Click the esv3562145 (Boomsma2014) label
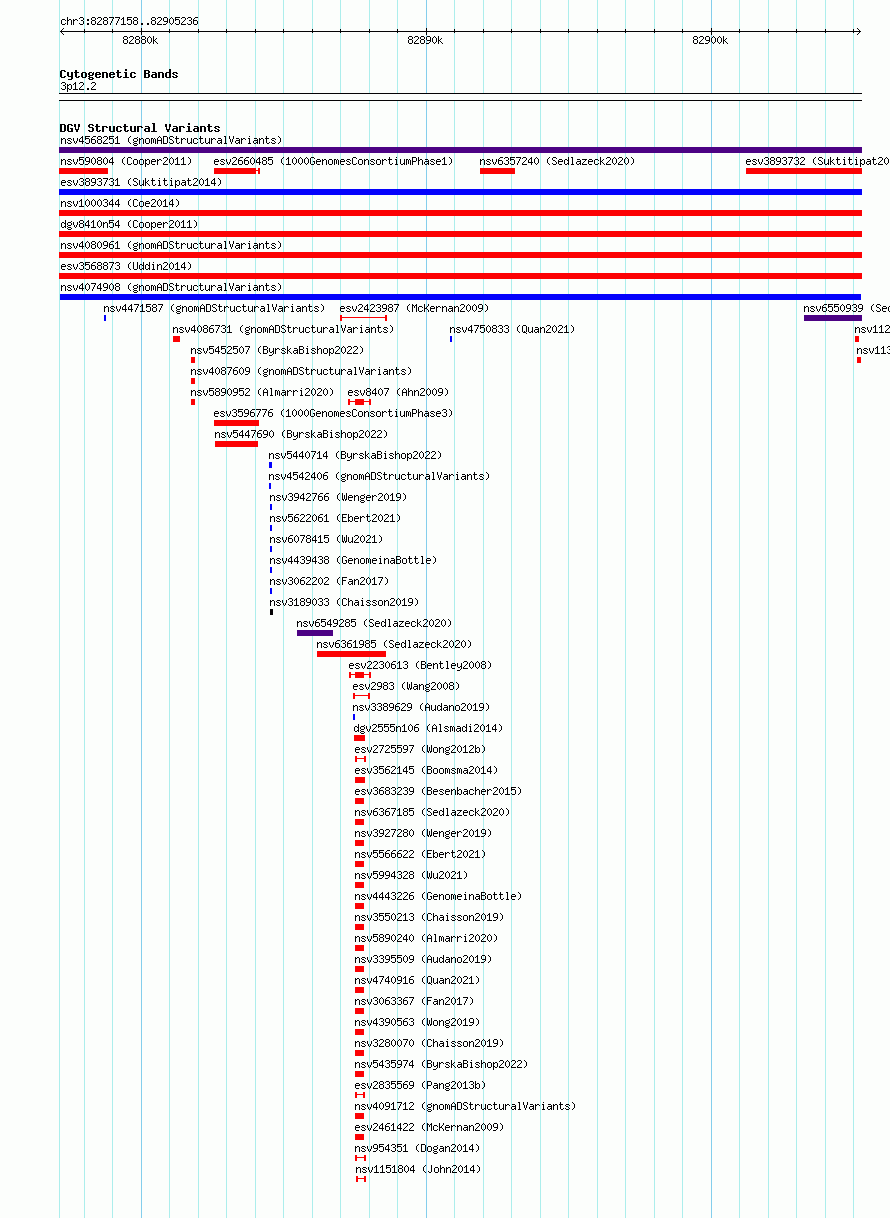Viewport: 890px width, 1218px height. point(426,770)
